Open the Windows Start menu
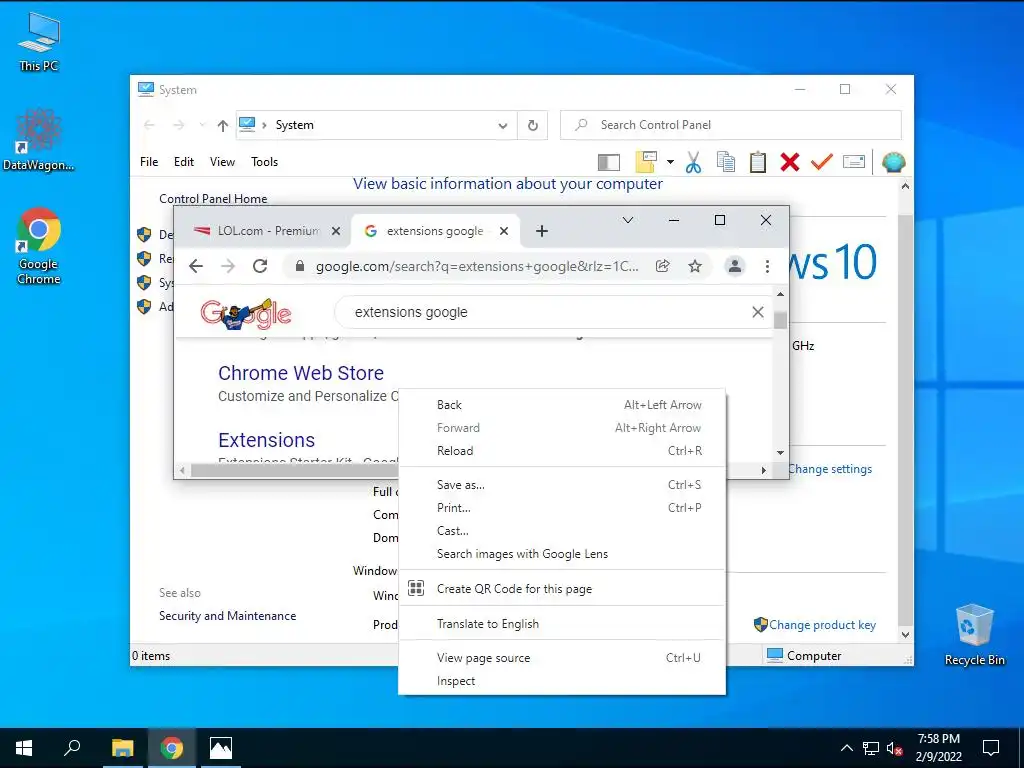Image resolution: width=1024 pixels, height=768 pixels. [24, 748]
